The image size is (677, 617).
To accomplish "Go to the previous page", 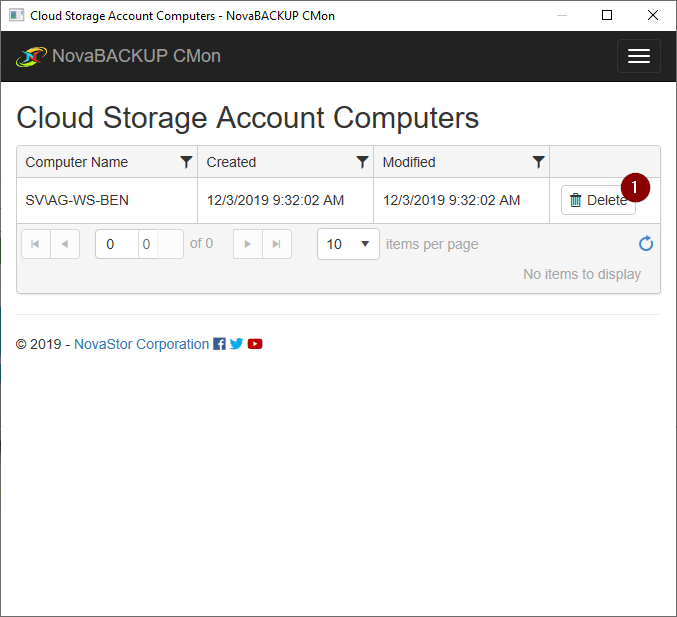I will (65, 244).
